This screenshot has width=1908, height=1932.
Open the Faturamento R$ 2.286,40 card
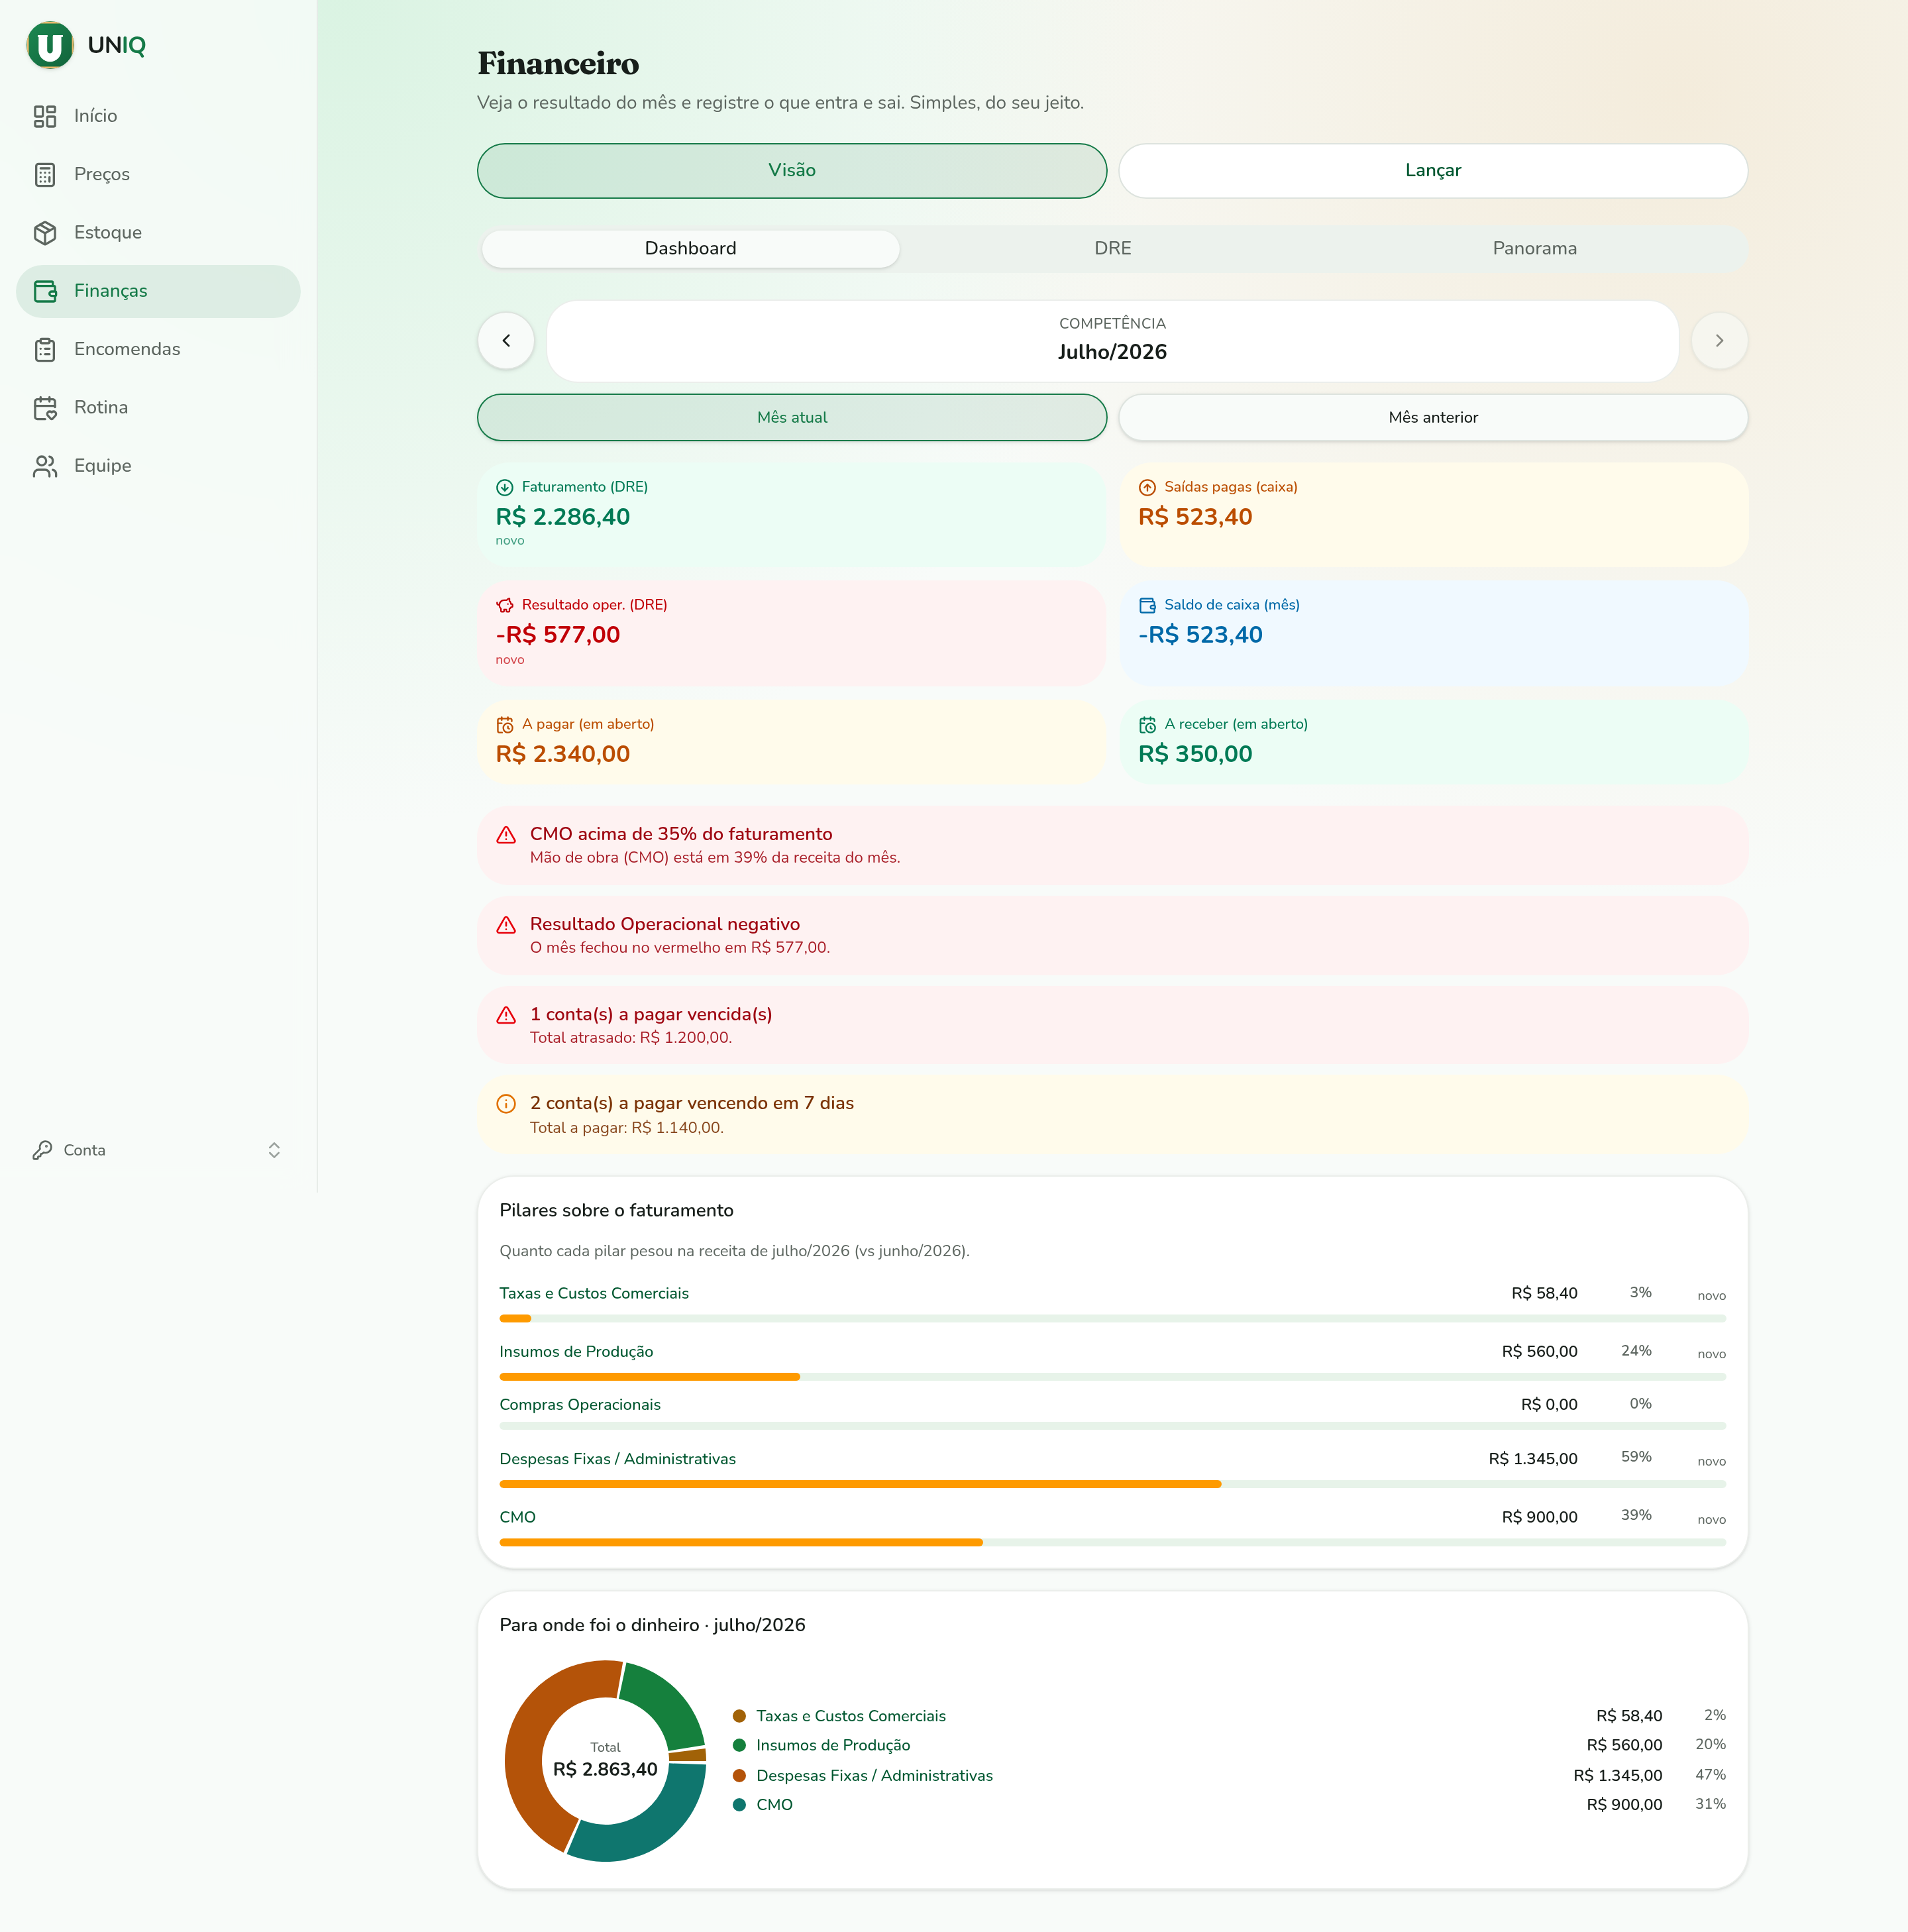click(792, 515)
